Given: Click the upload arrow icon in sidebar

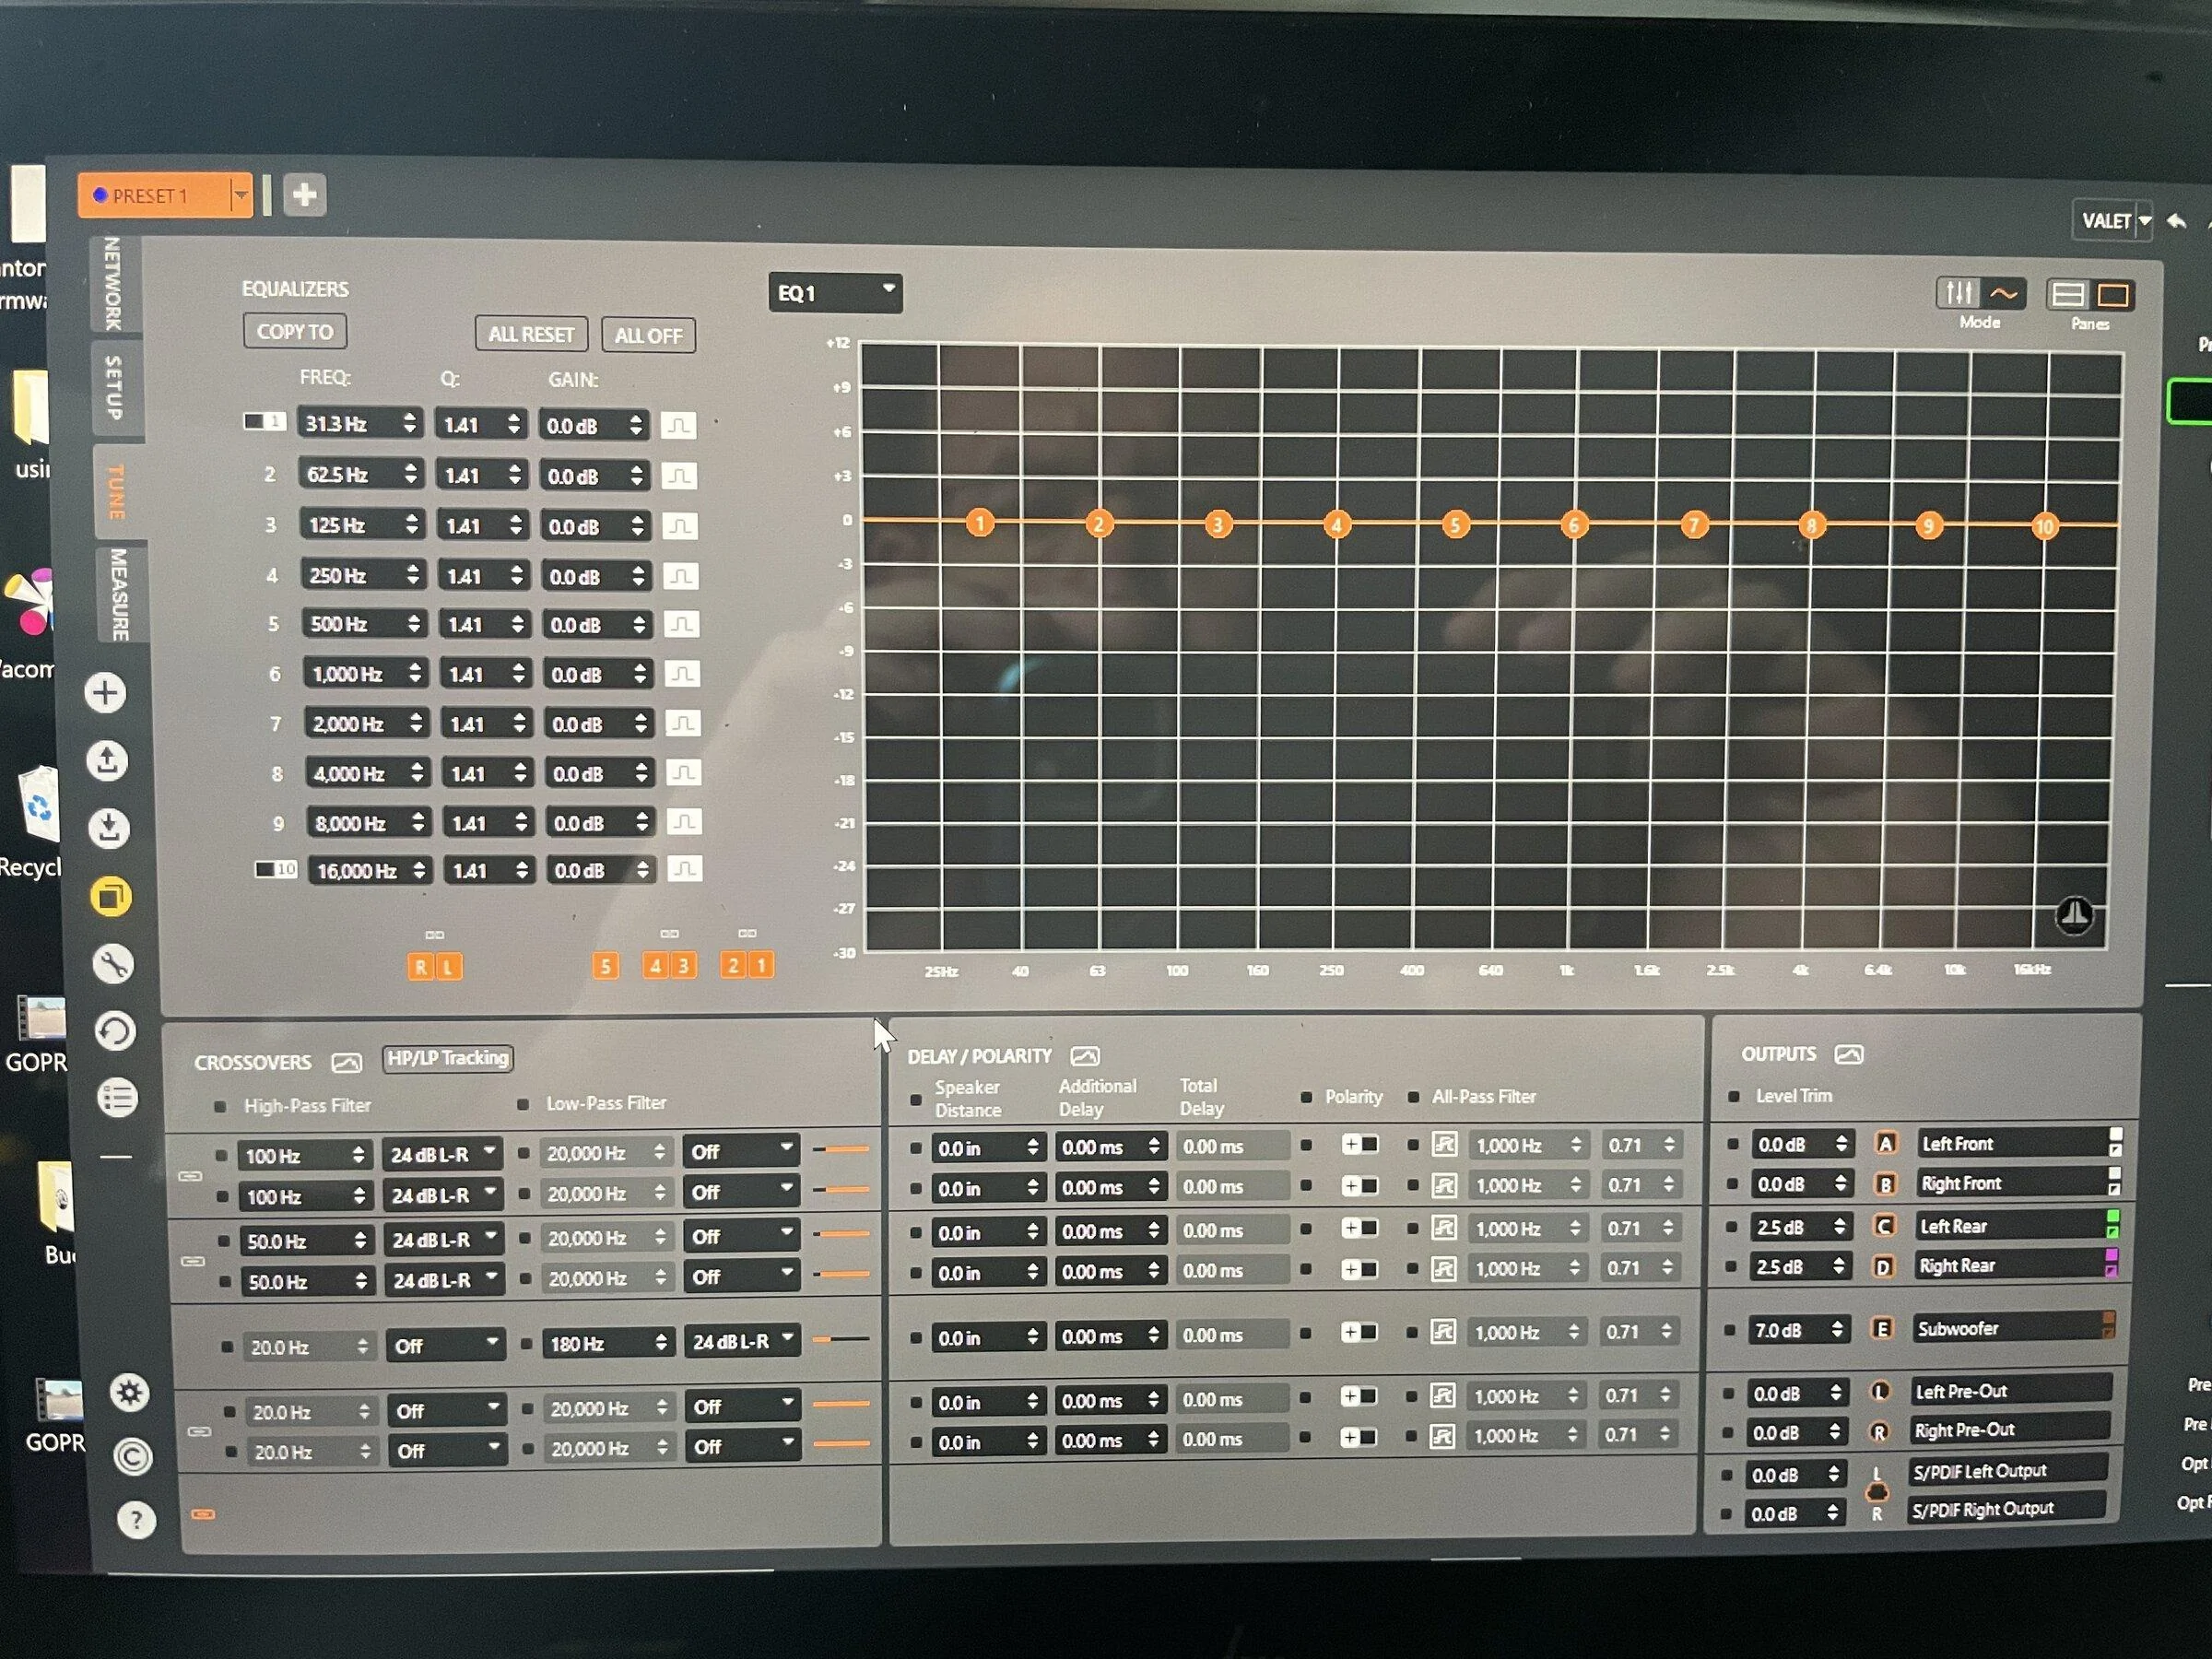Looking at the screenshot, I should [107, 761].
